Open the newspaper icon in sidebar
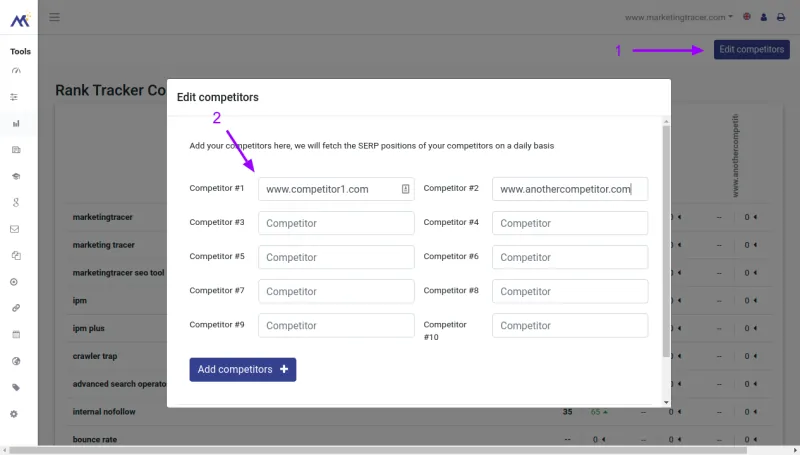Image resolution: width=800 pixels, height=455 pixels. 16,150
